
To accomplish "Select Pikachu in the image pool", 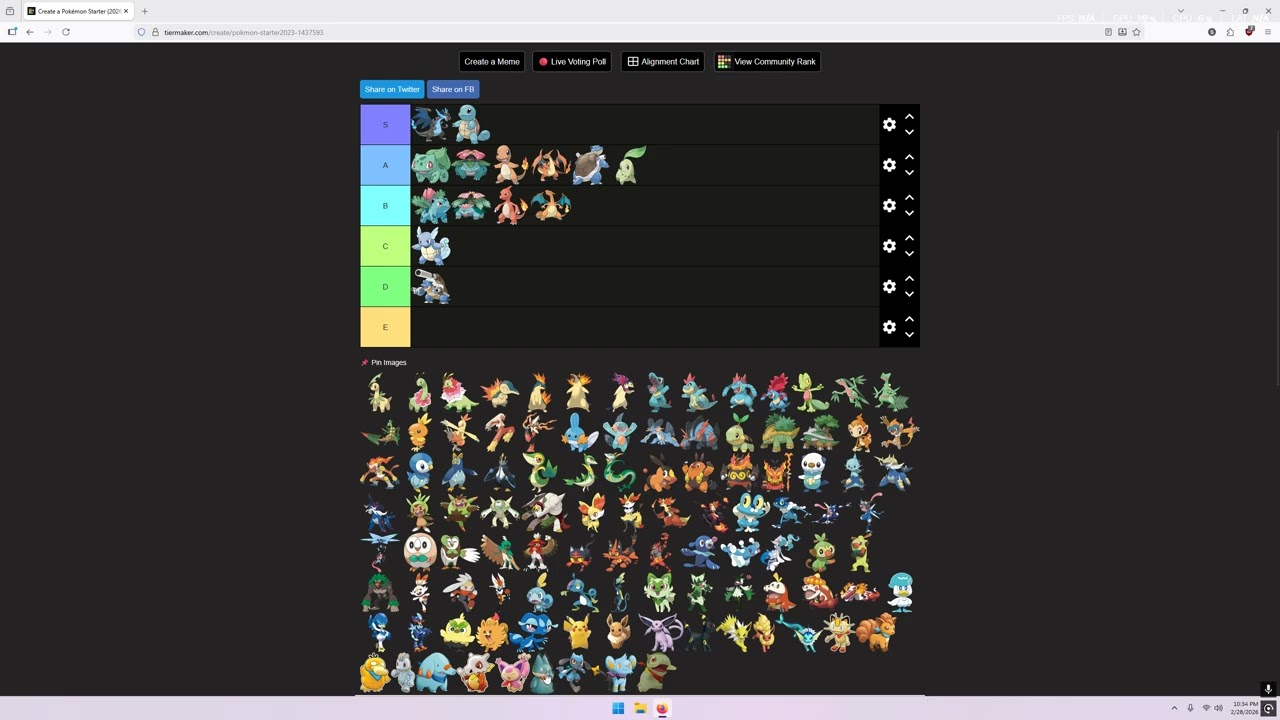I will pos(578,632).
